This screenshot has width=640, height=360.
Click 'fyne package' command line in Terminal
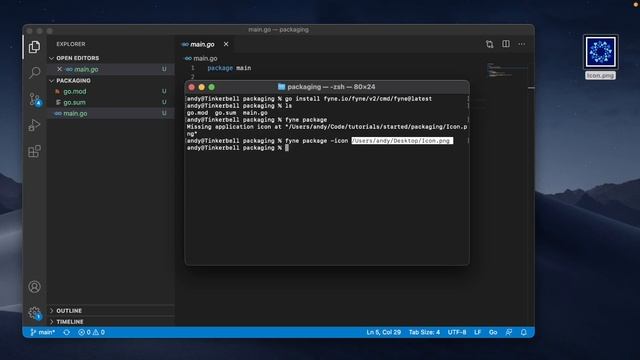point(257,120)
